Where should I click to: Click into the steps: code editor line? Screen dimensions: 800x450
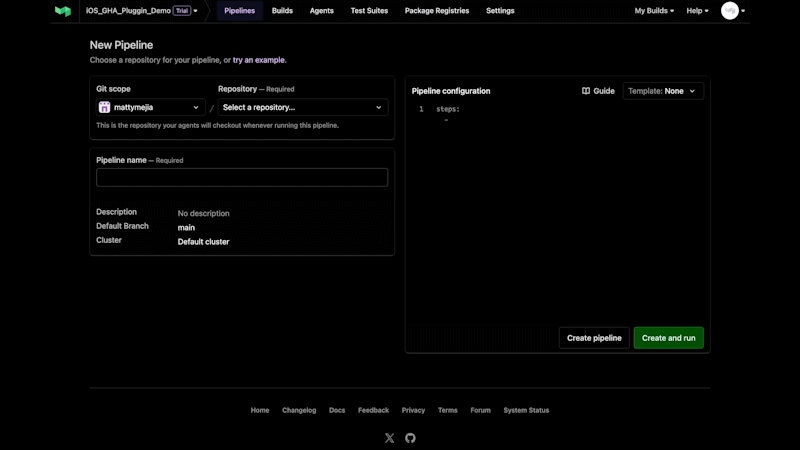click(x=448, y=109)
